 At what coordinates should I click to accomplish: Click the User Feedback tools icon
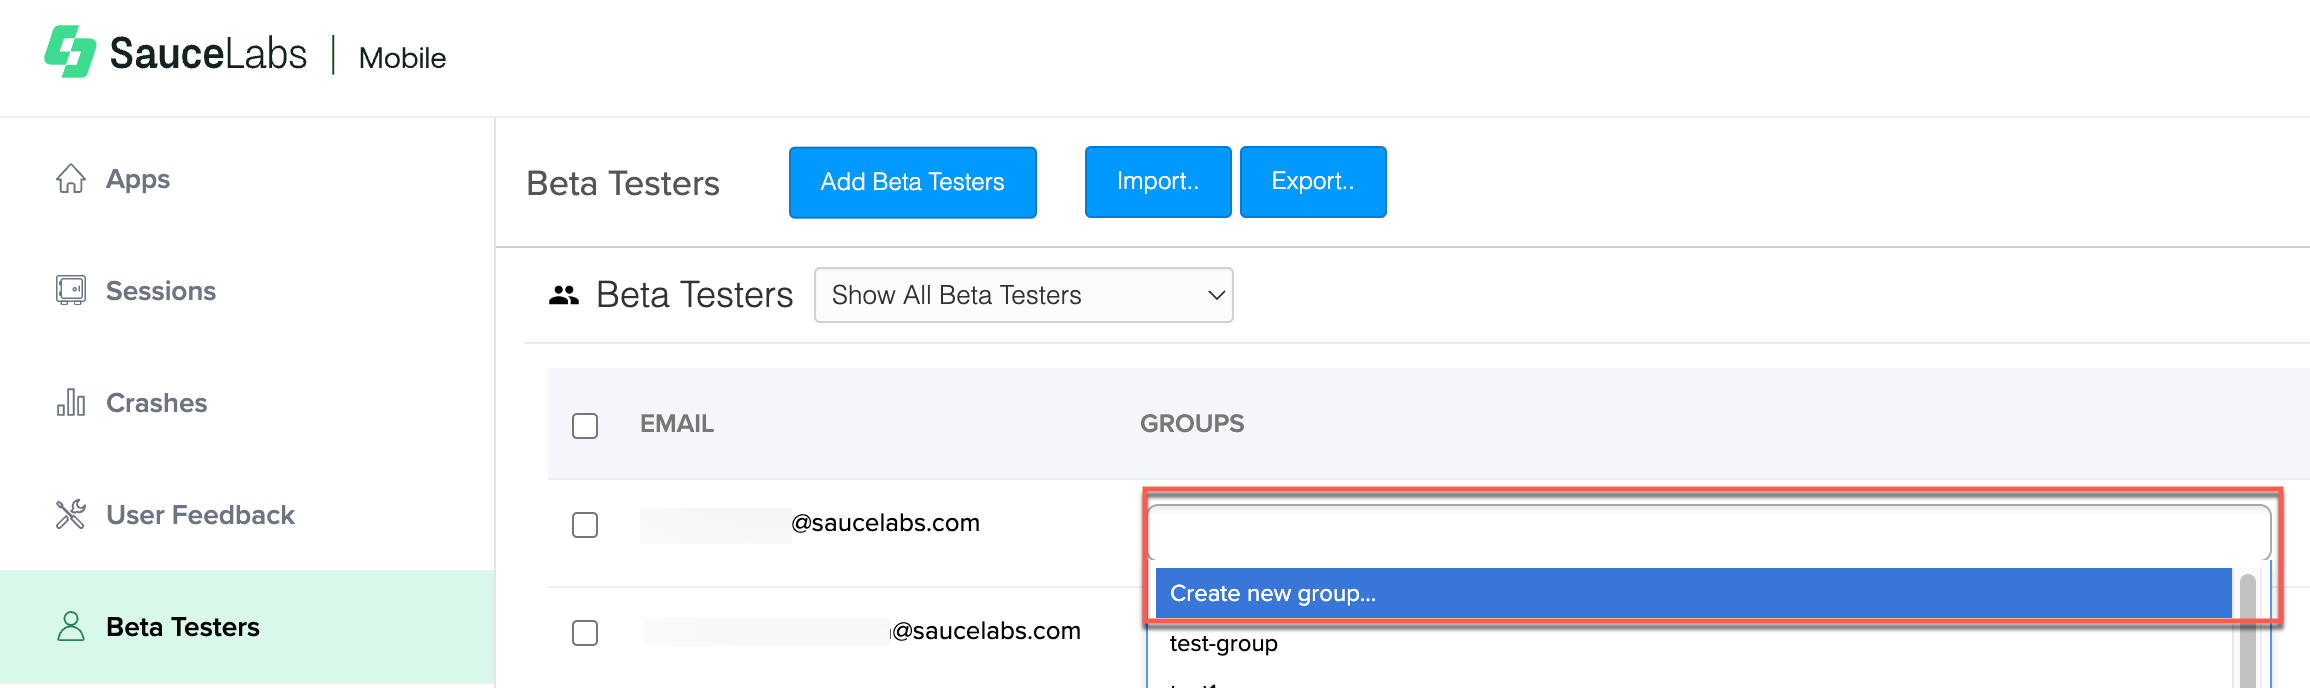tap(70, 514)
